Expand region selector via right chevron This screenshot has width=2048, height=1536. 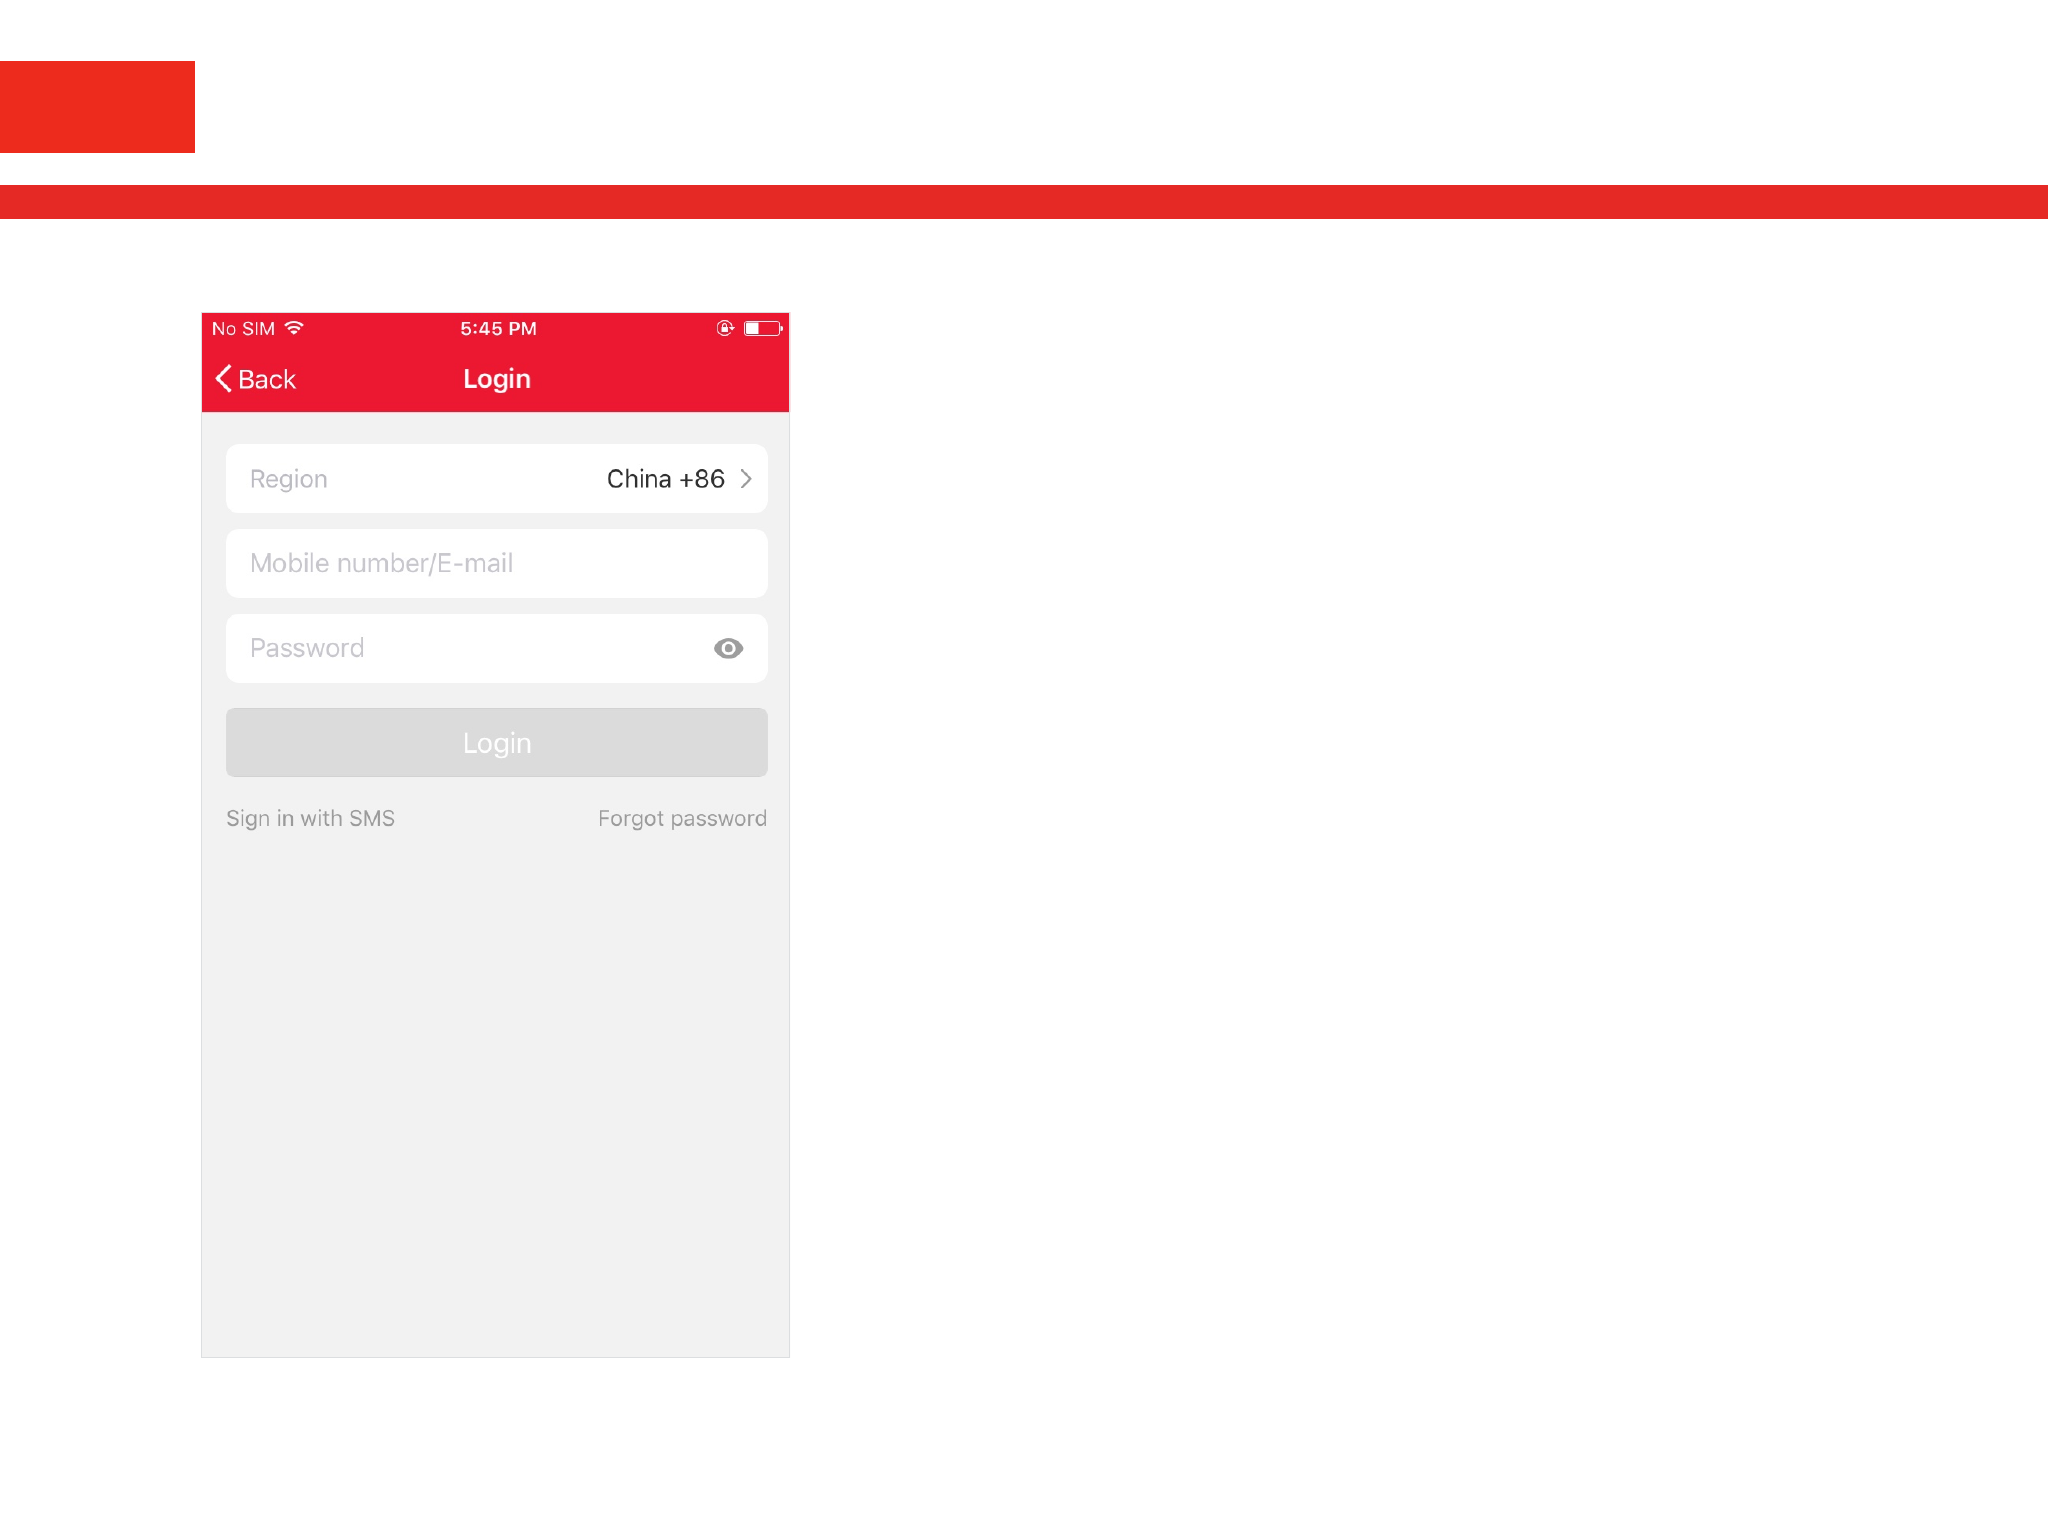[x=746, y=479]
